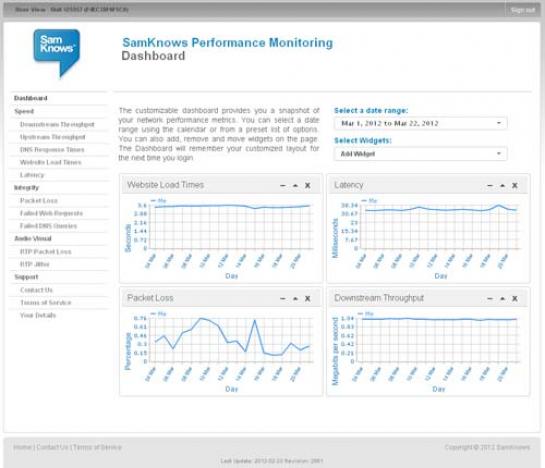Select the Support sidebar section
This screenshot has width=545, height=468.
point(26,277)
